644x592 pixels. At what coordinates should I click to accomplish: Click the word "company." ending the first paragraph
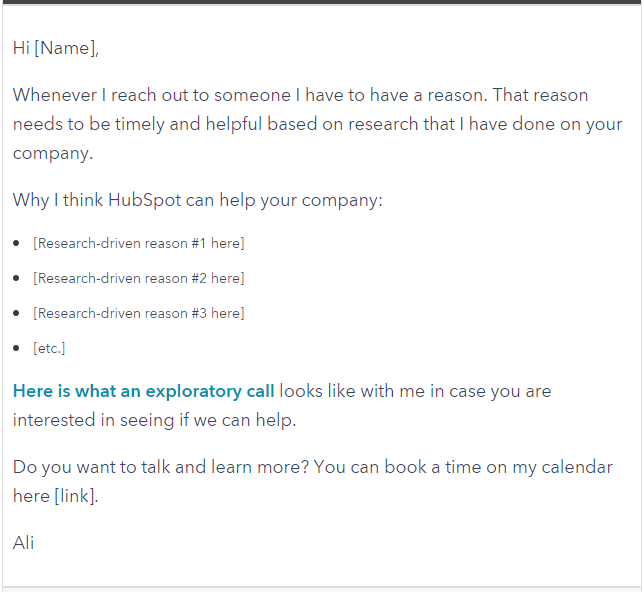tap(52, 153)
